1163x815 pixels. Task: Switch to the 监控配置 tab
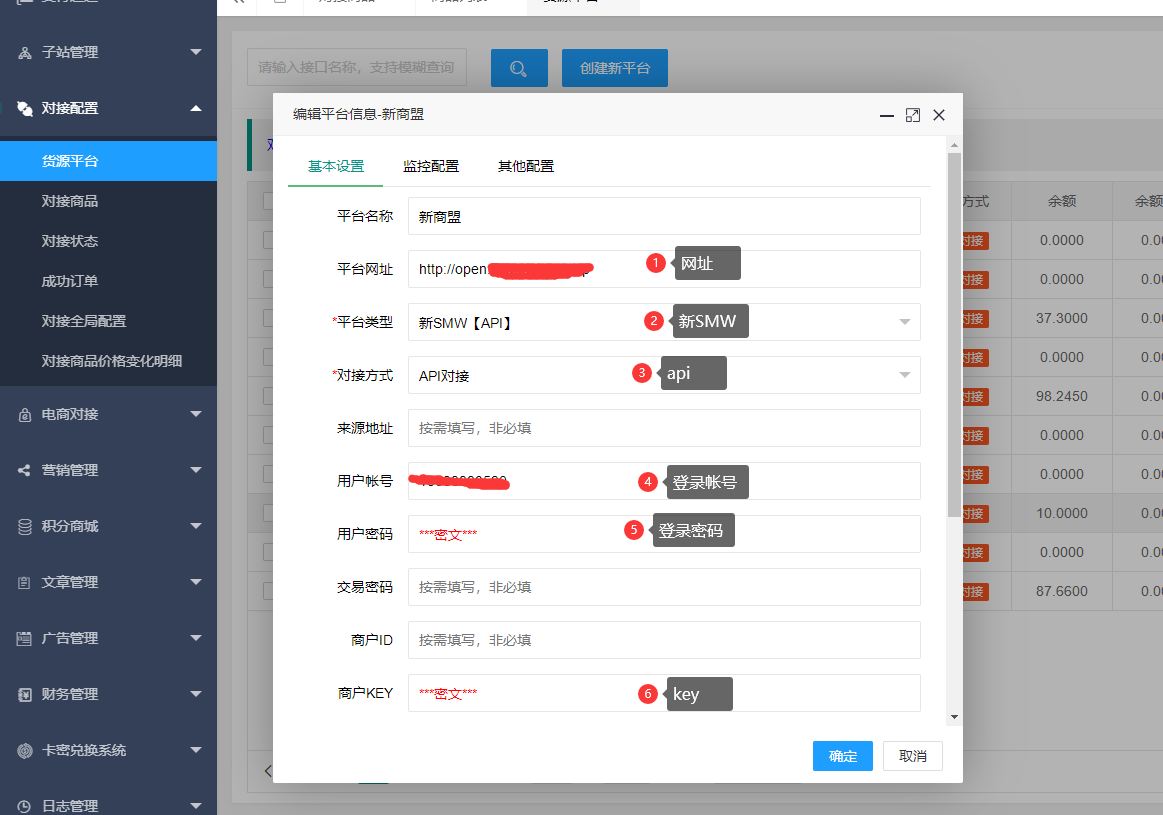(431, 166)
